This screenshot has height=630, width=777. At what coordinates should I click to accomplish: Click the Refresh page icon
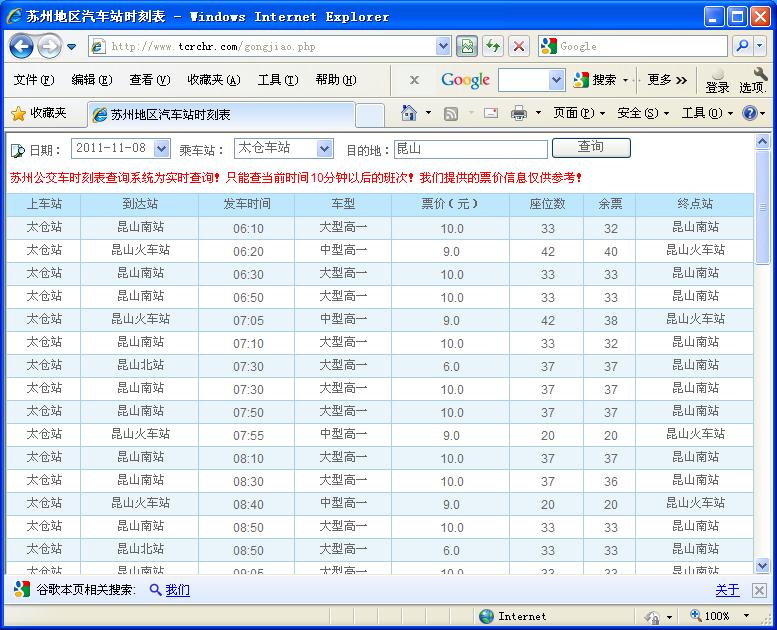coord(493,46)
